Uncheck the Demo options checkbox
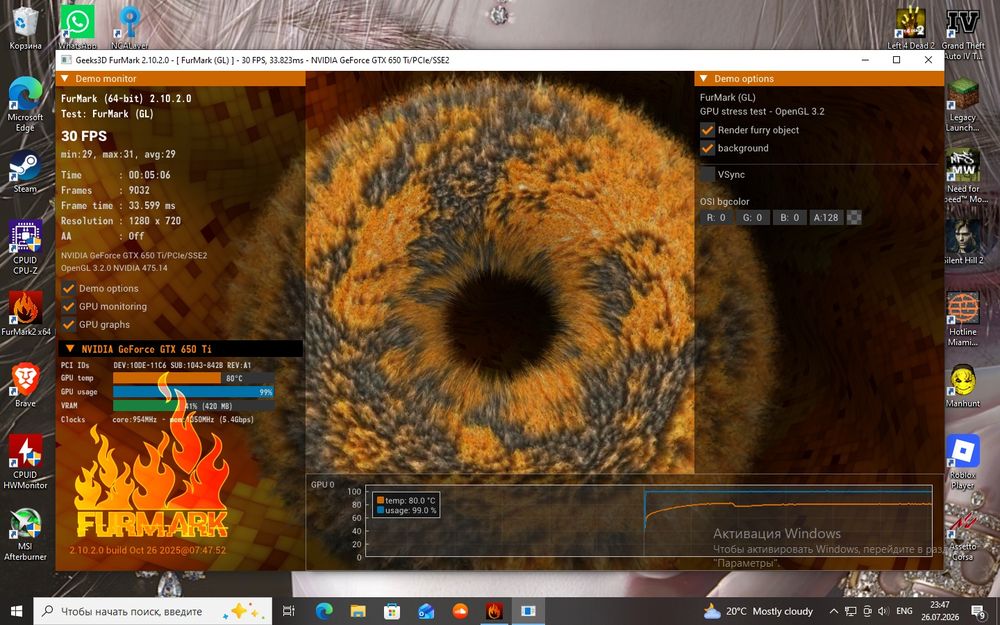The image size is (1000, 625). point(68,288)
